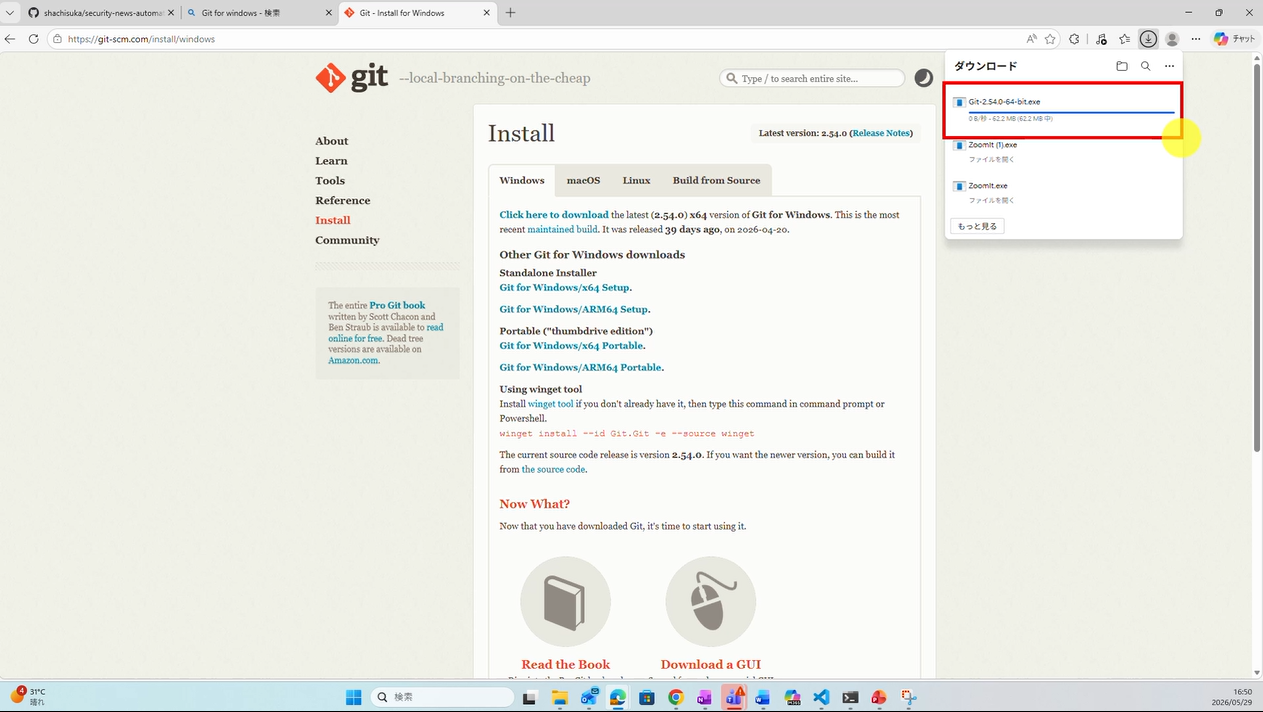Switch to shachisuka/security-news GitHub tab
The image size is (1263, 712).
coord(95,13)
